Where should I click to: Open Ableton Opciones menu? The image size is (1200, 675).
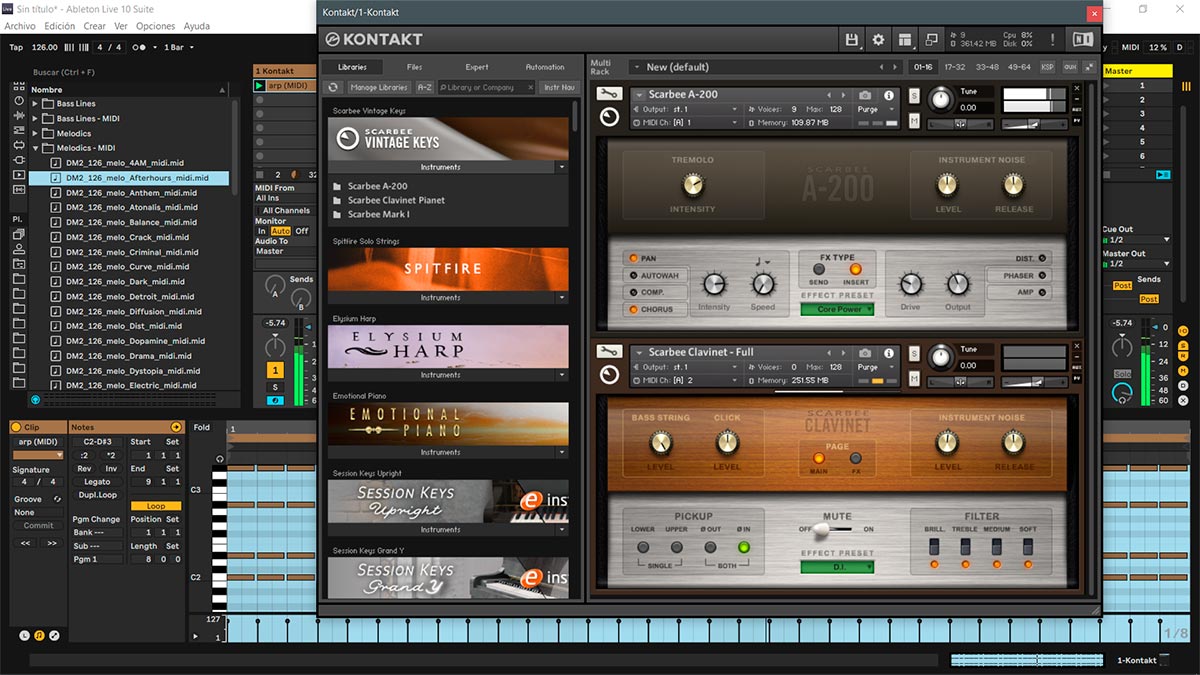(155, 26)
